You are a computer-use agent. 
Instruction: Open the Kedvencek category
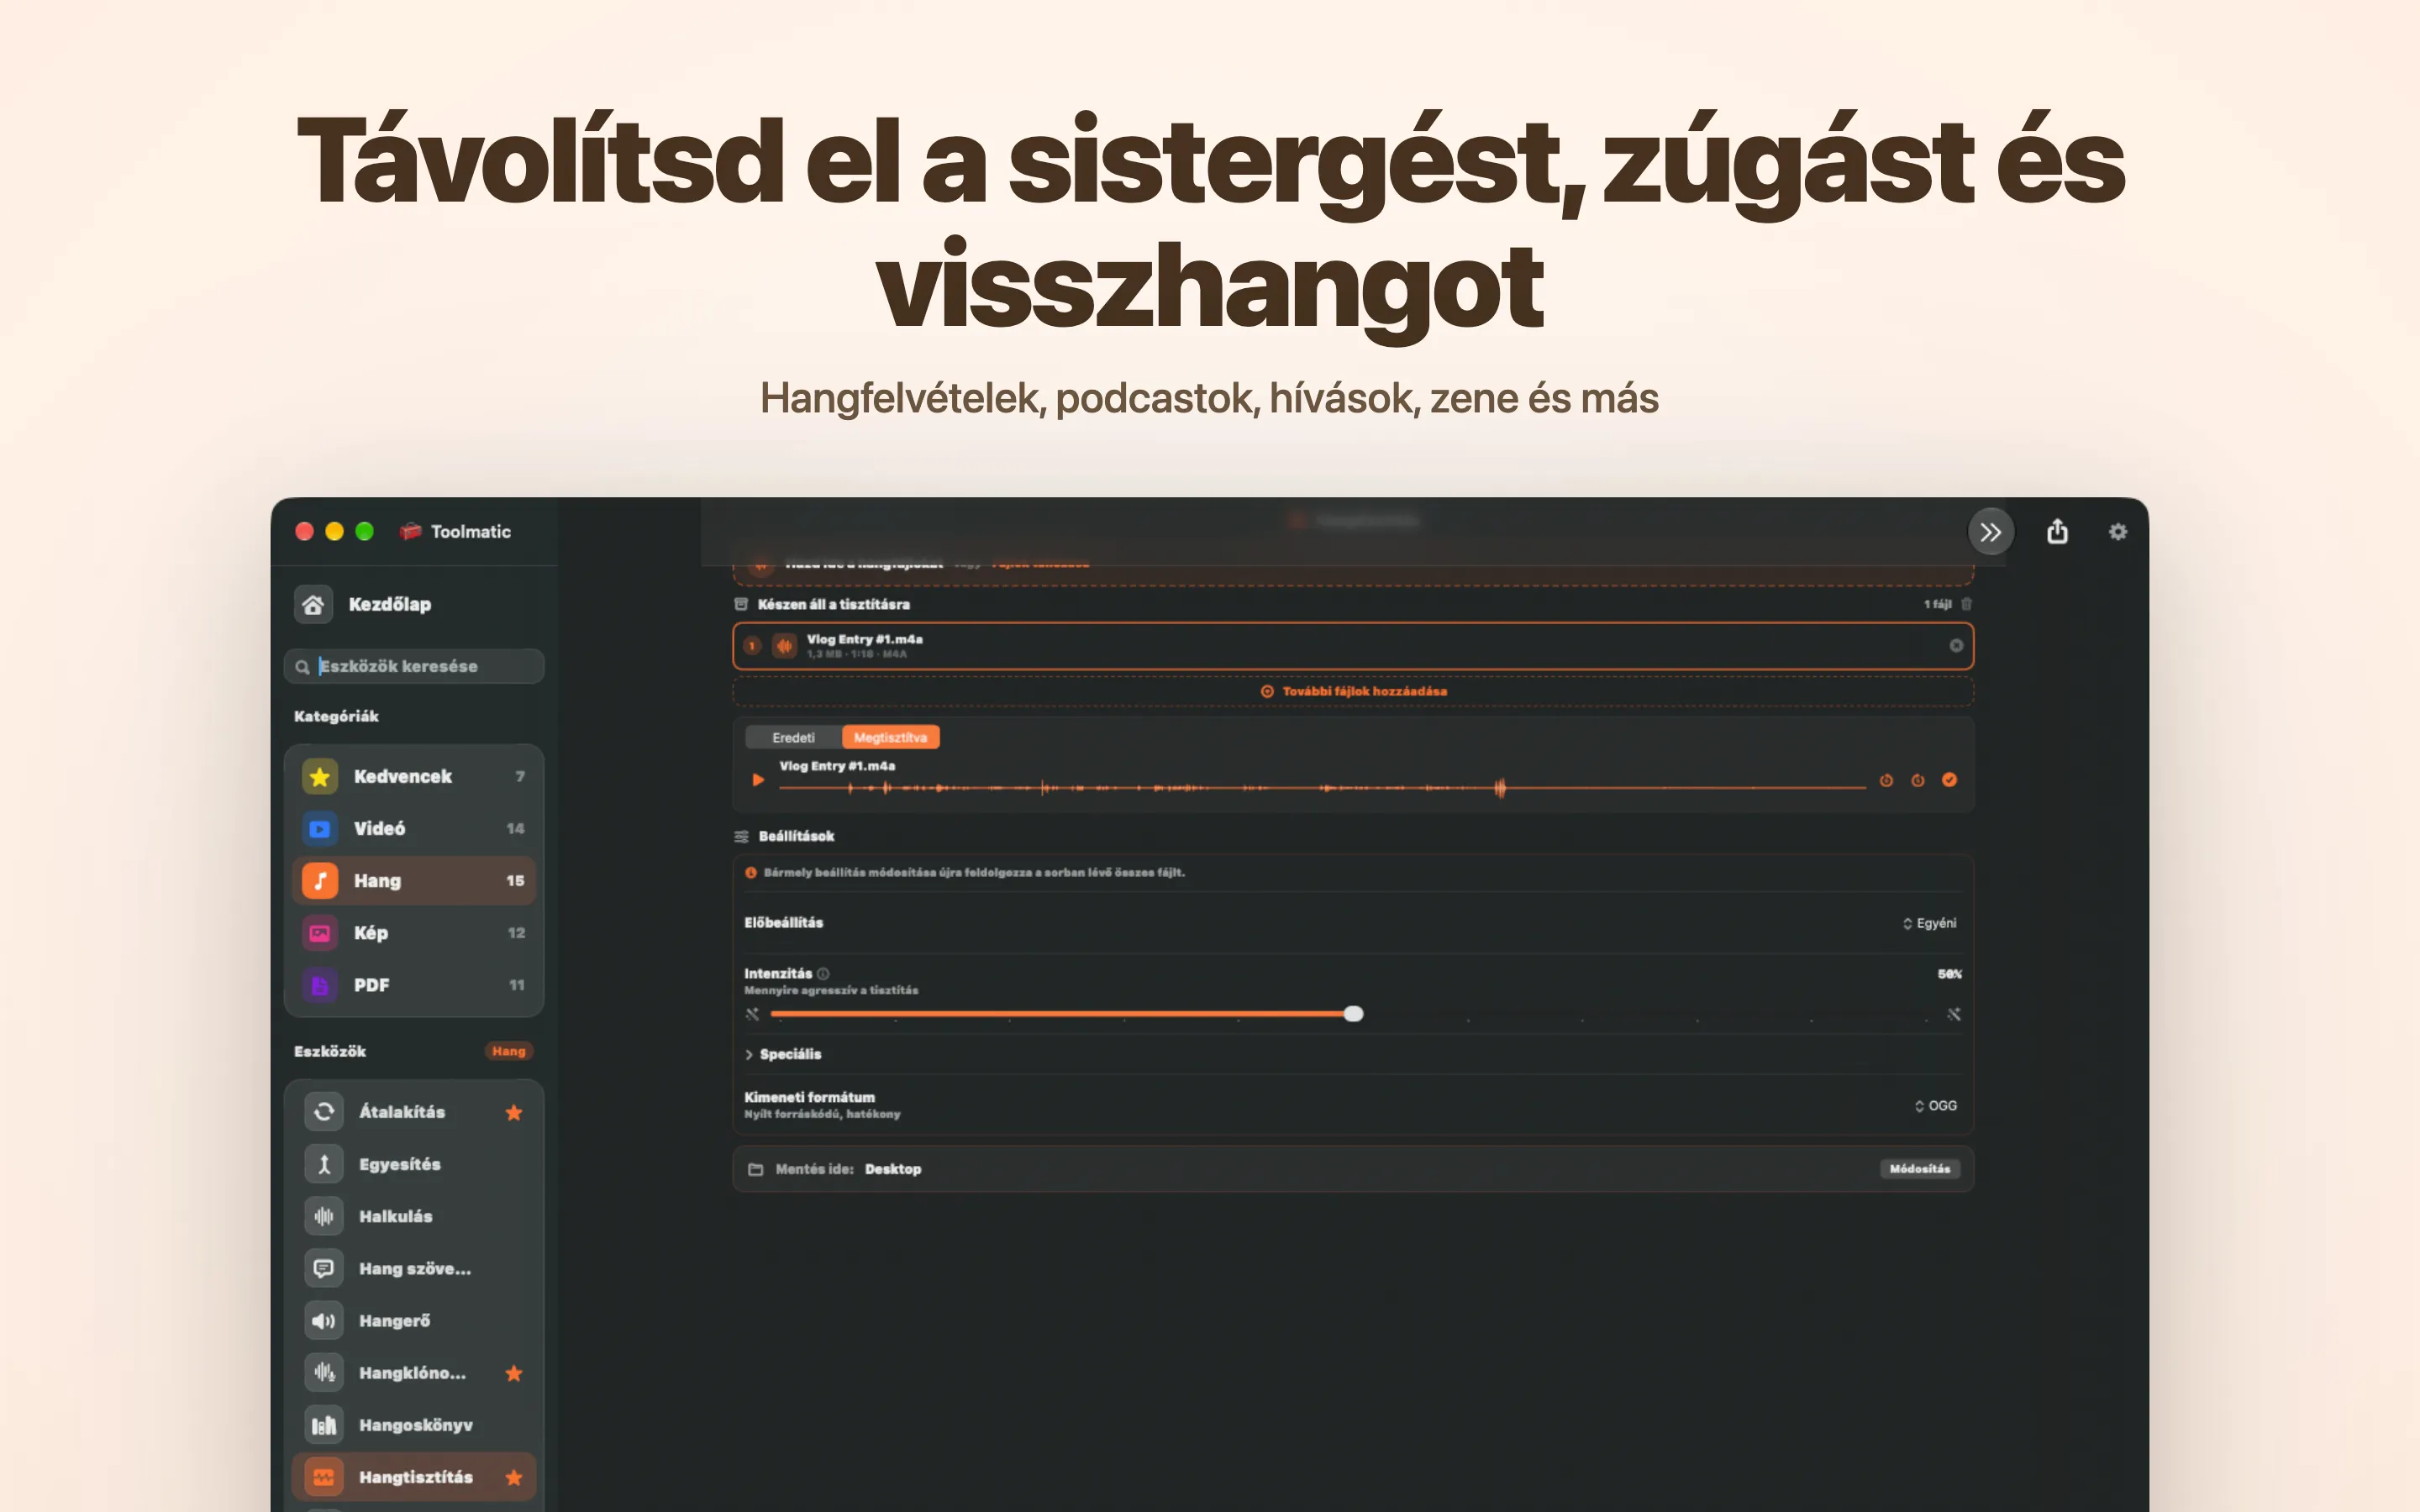click(414, 776)
